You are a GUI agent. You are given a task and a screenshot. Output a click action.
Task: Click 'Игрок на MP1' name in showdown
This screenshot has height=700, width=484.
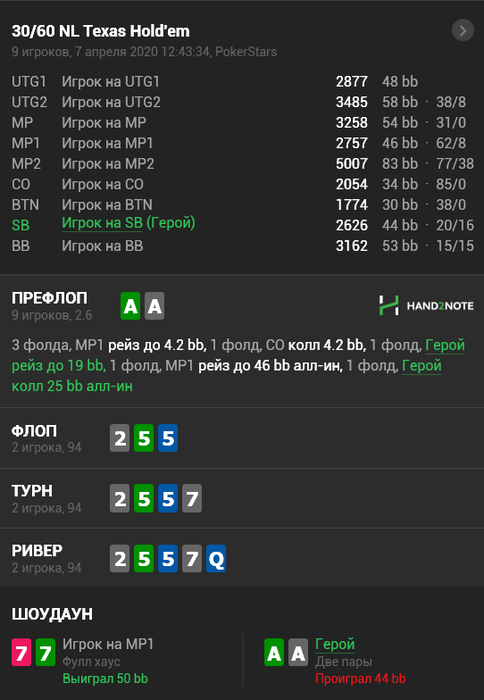pyautogui.click(x=108, y=644)
